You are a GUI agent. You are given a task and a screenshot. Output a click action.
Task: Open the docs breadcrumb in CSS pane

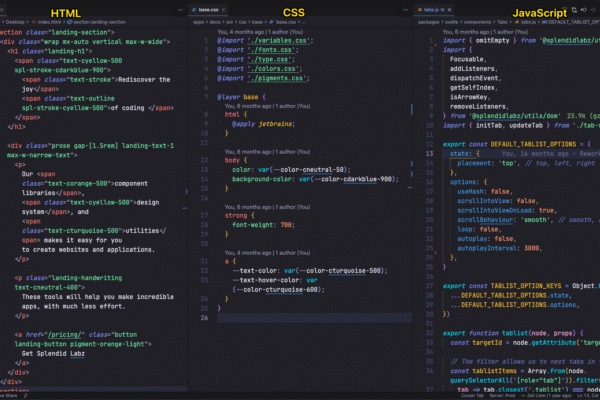pyautogui.click(x=215, y=22)
